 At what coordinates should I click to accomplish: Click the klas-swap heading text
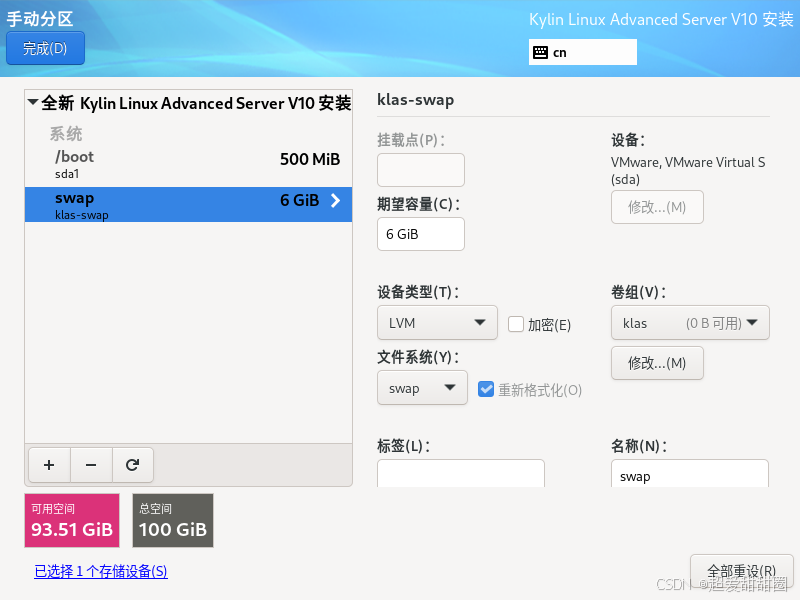click(415, 100)
